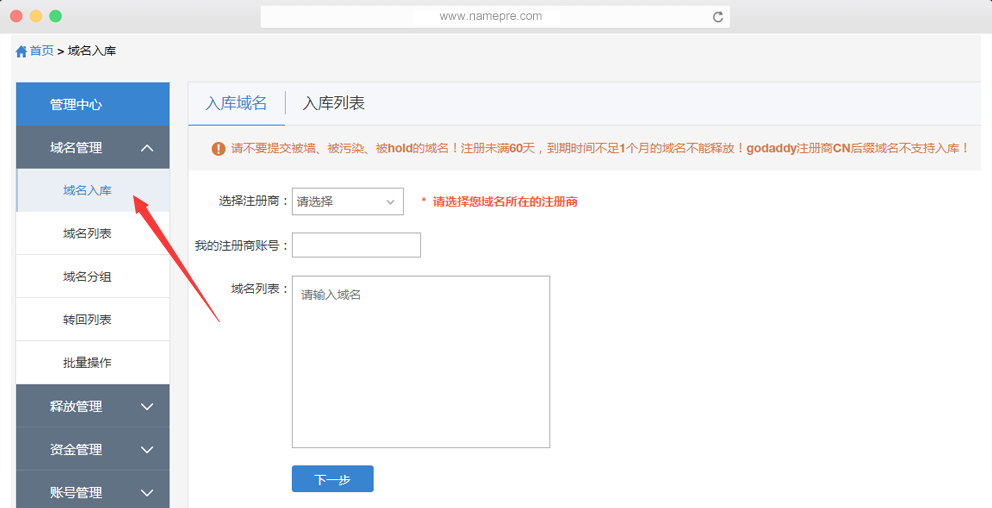Open the 选择注册商 dropdown

[347, 201]
